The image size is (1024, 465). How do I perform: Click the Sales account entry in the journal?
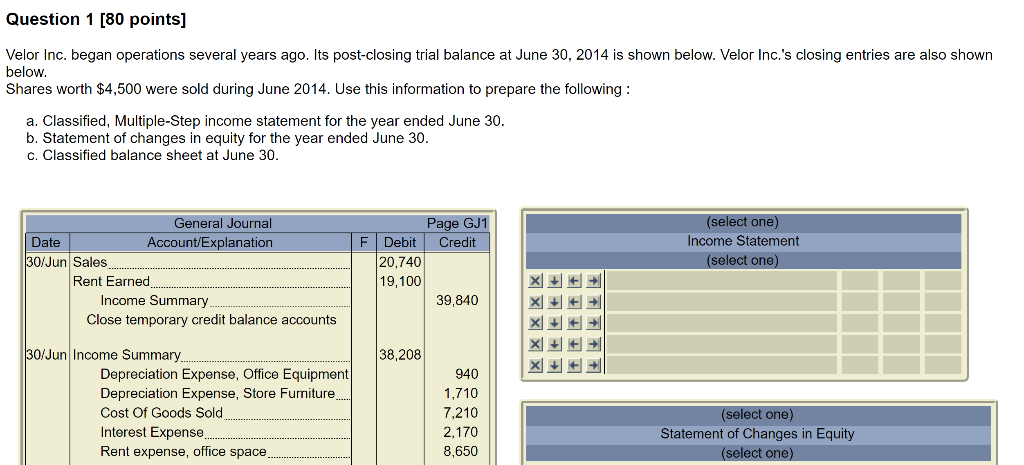click(x=89, y=263)
